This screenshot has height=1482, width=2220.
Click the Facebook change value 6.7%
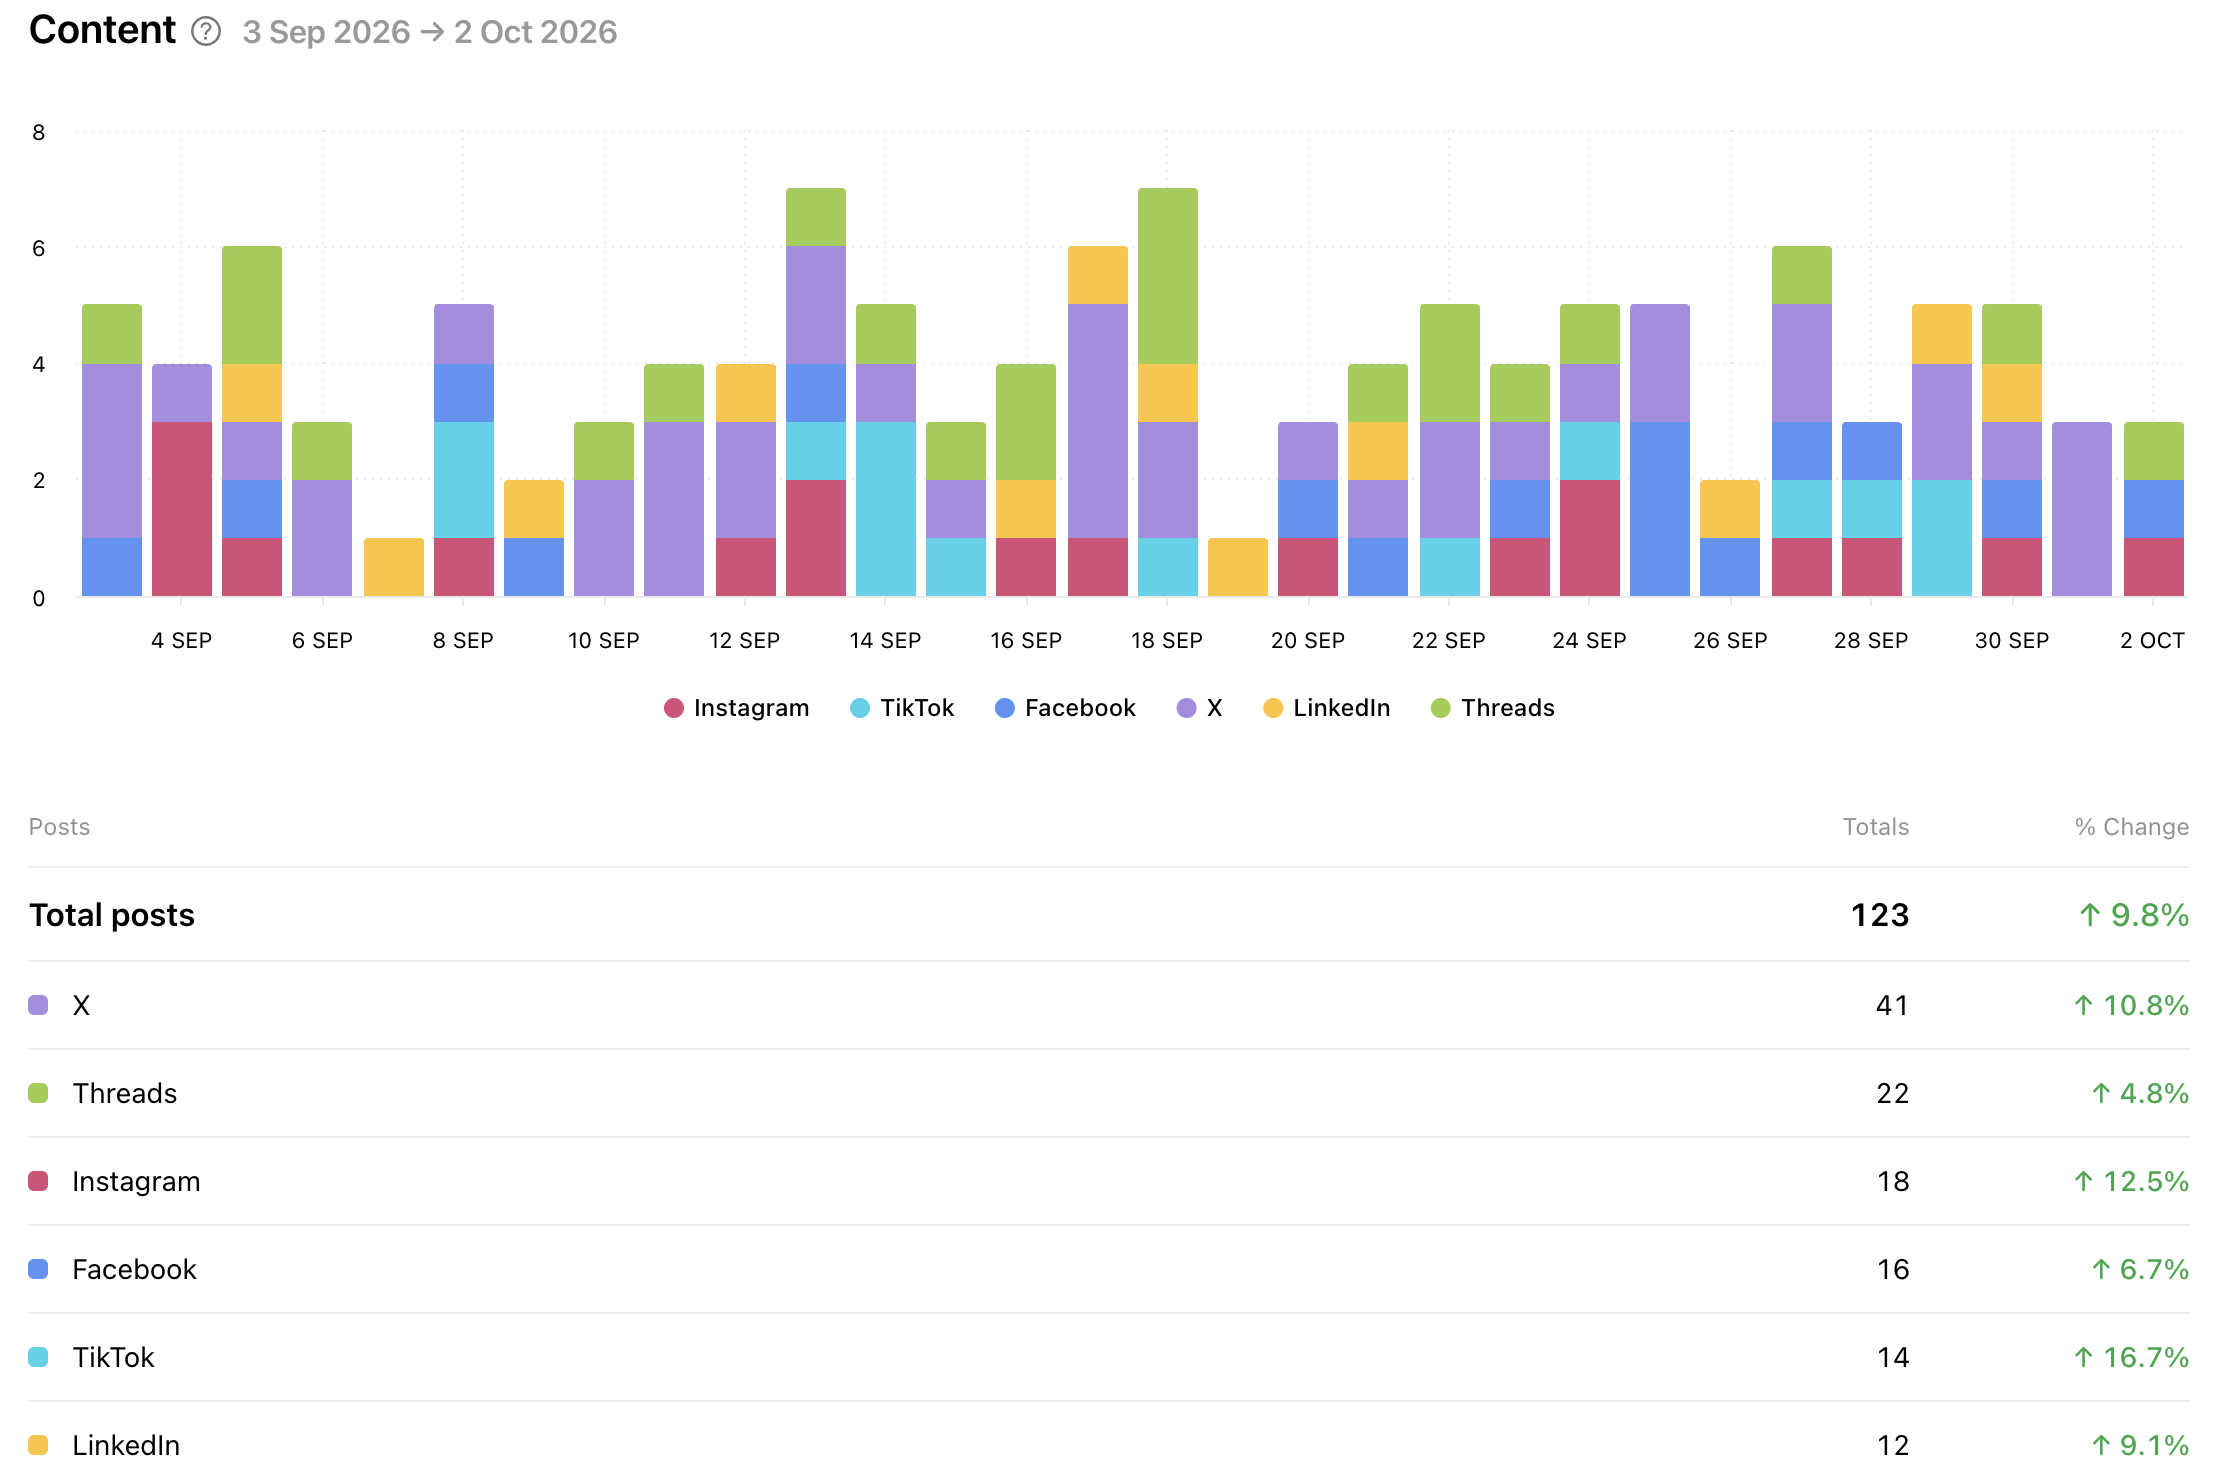click(2140, 1269)
